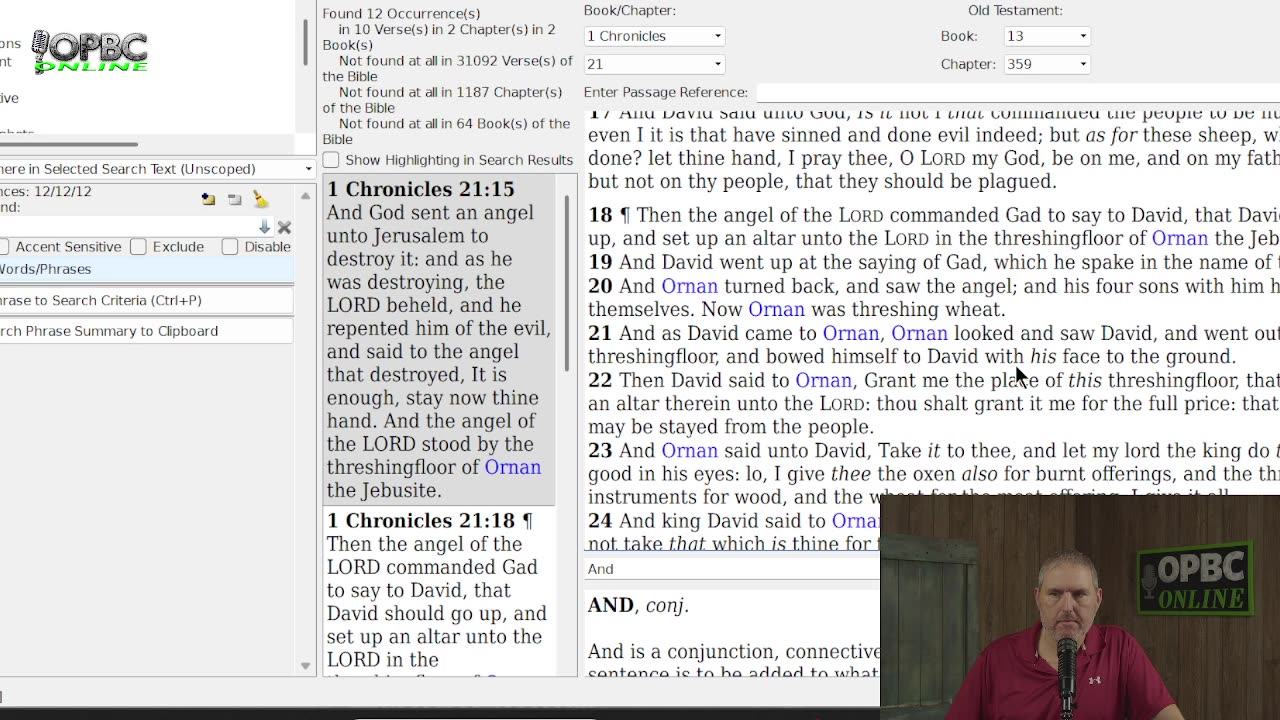Click verse number 21 in scripture pane
Image resolution: width=1280 pixels, height=720 pixels.
[599, 333]
